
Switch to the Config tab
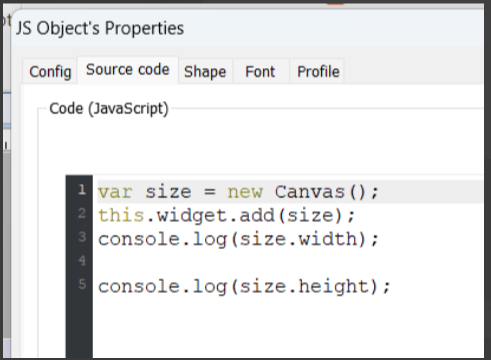click(x=50, y=71)
